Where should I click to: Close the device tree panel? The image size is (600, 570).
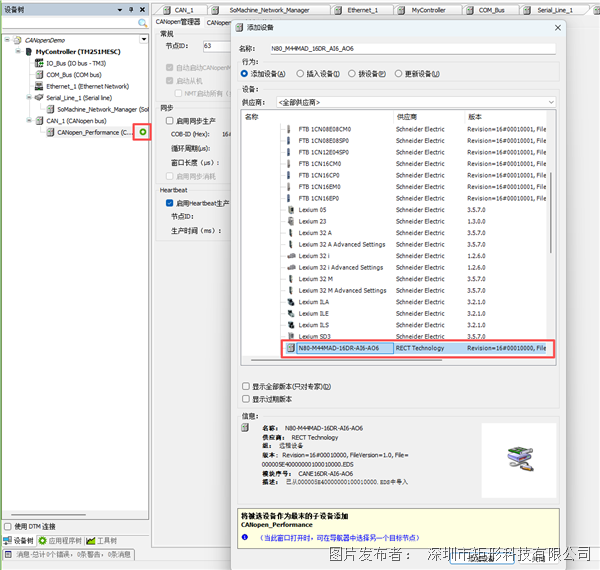point(142,10)
